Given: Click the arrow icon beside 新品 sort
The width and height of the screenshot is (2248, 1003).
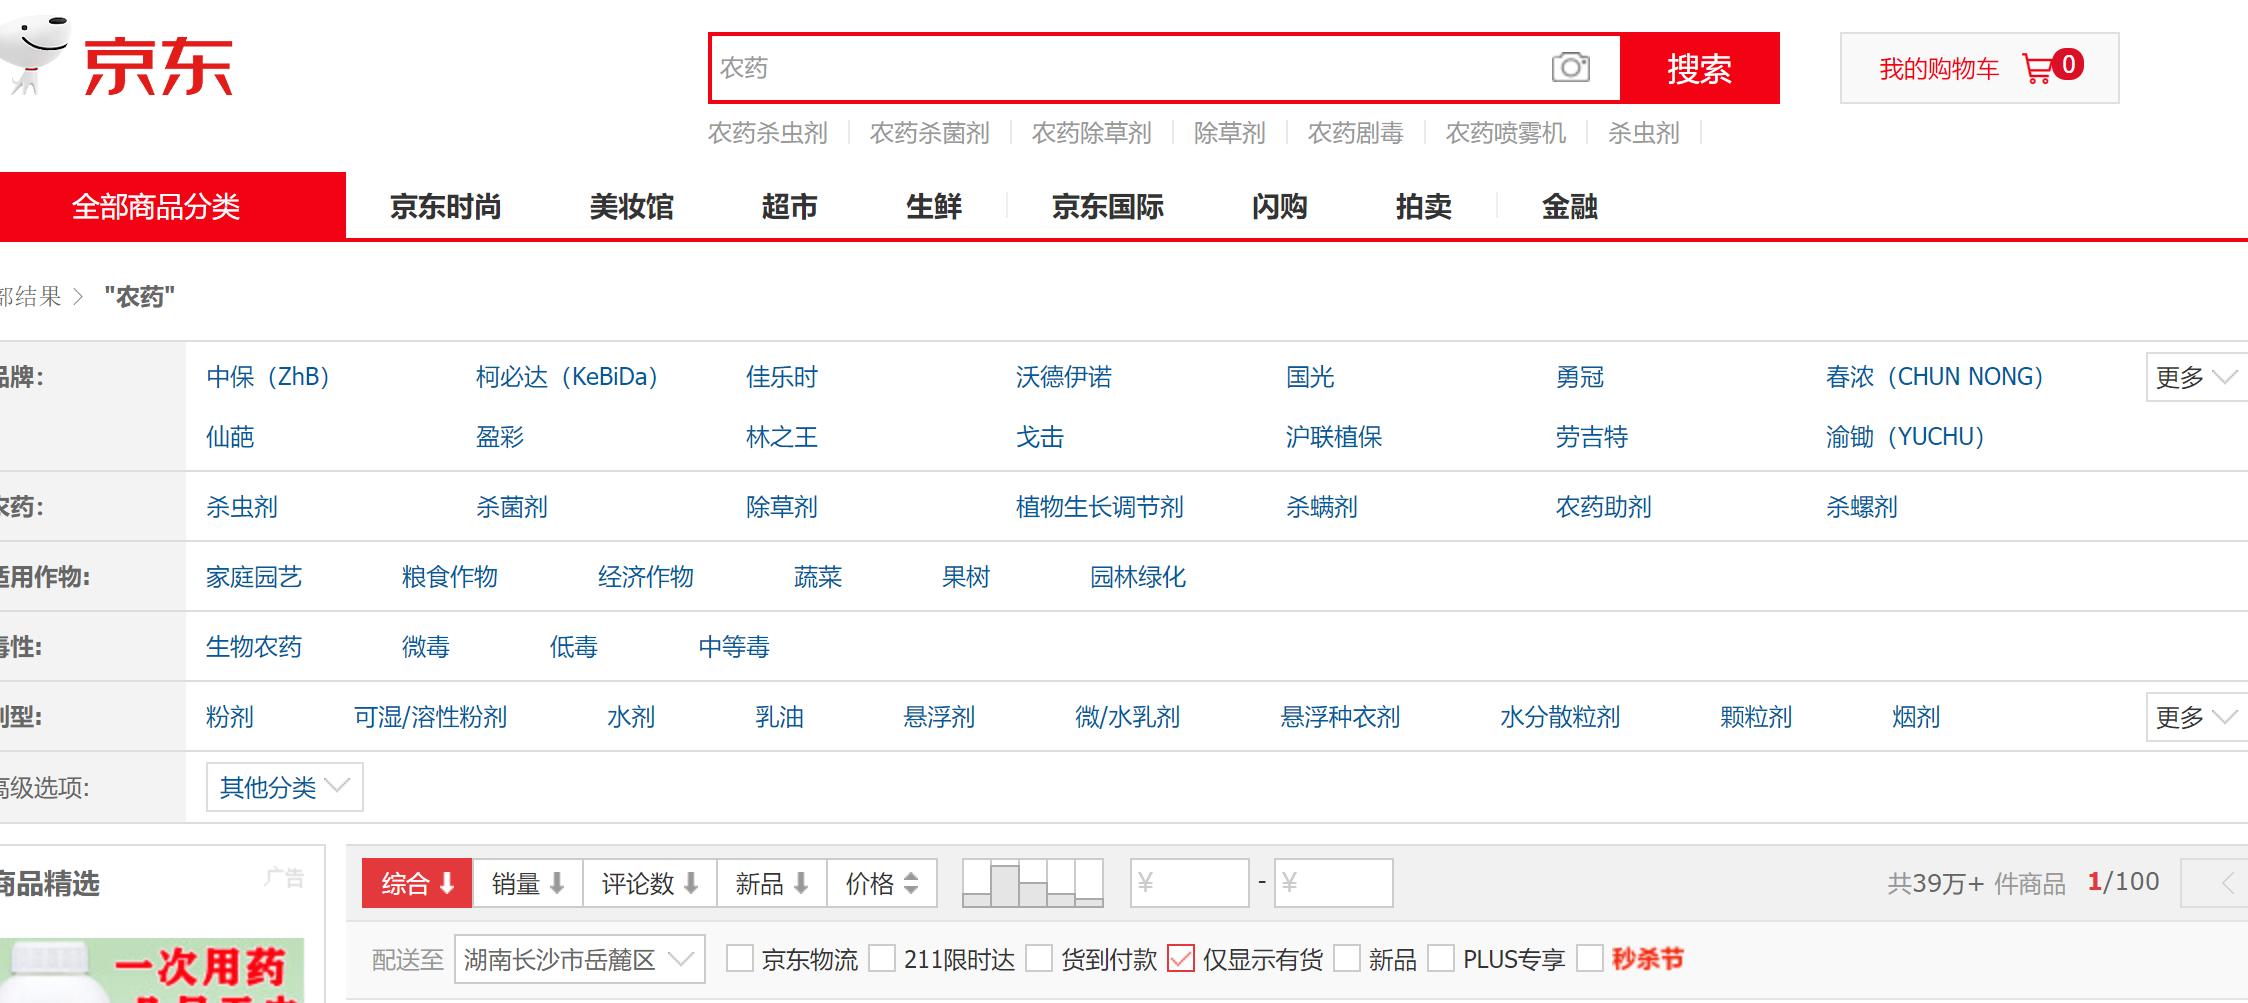Looking at the screenshot, I should (x=799, y=883).
